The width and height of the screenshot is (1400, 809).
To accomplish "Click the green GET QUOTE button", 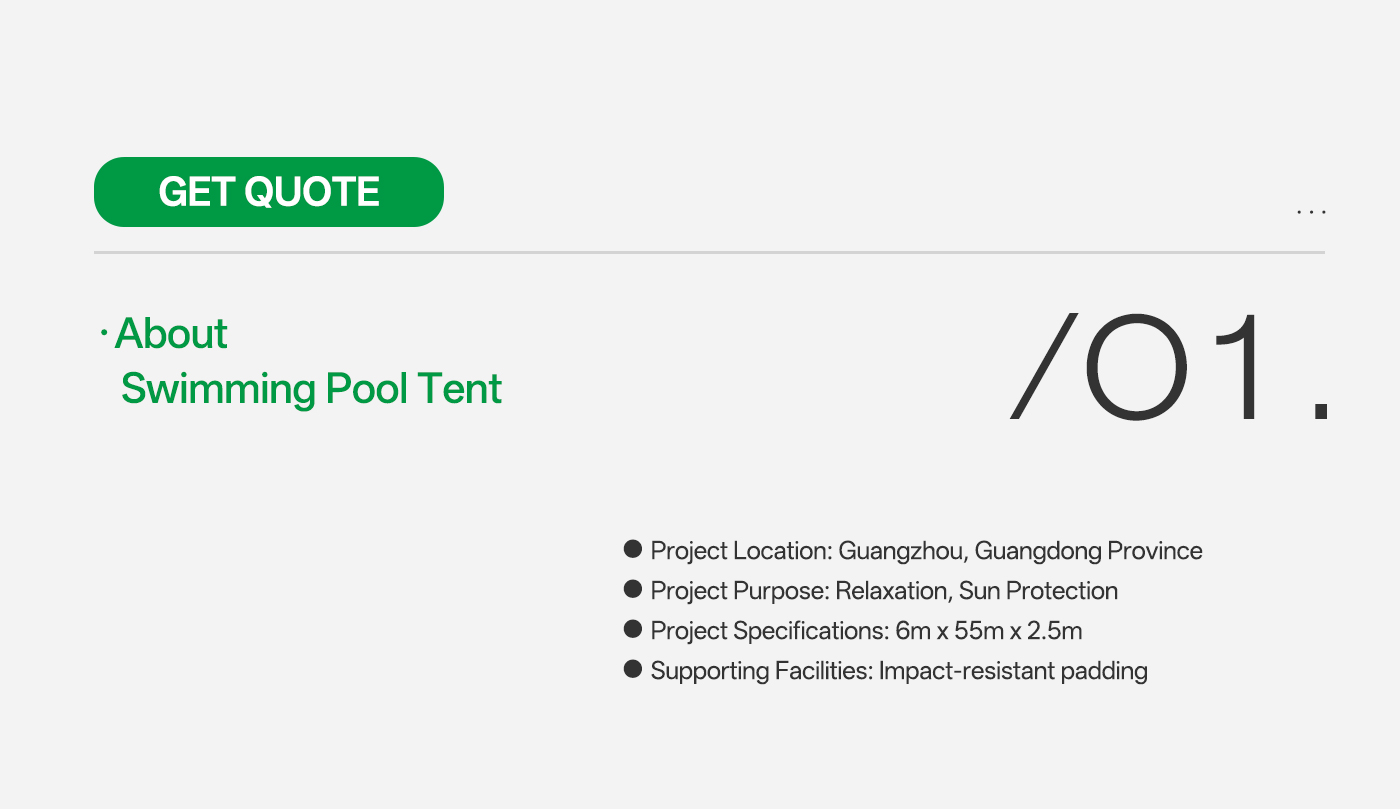I will (268, 192).
